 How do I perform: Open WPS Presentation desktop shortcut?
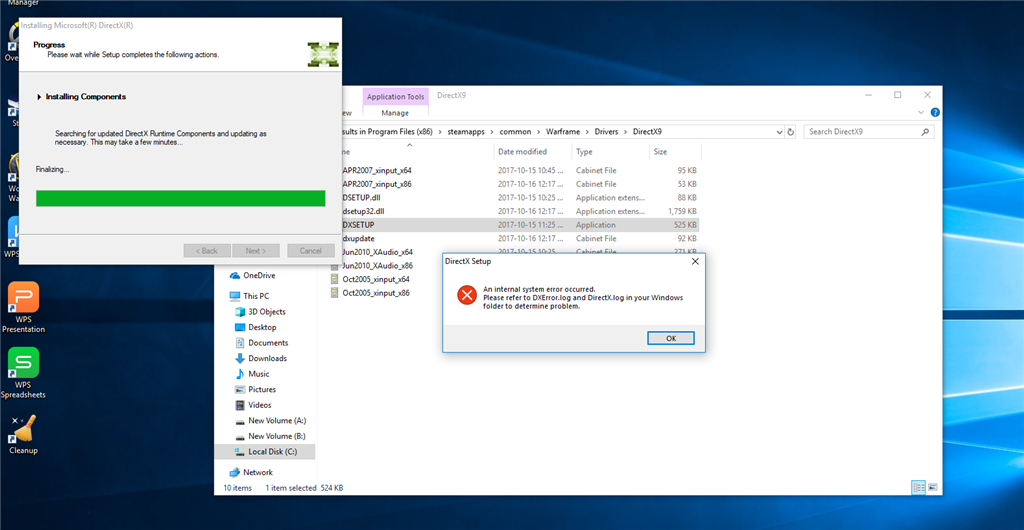(x=24, y=307)
